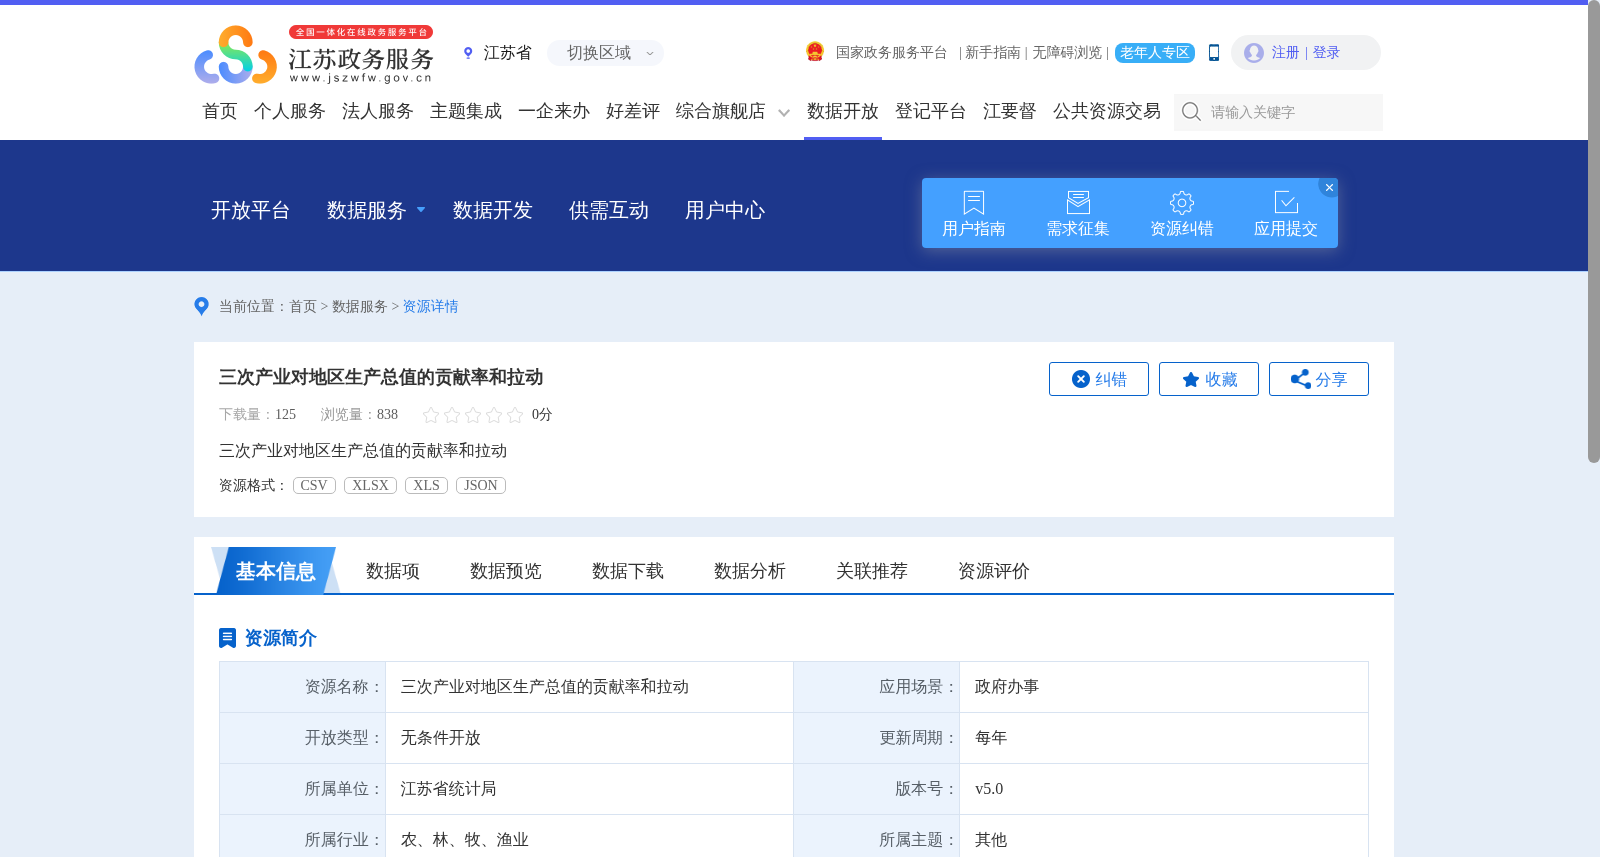Go to 首页 in main navigation
This screenshot has height=857, width=1600.
(x=220, y=111)
